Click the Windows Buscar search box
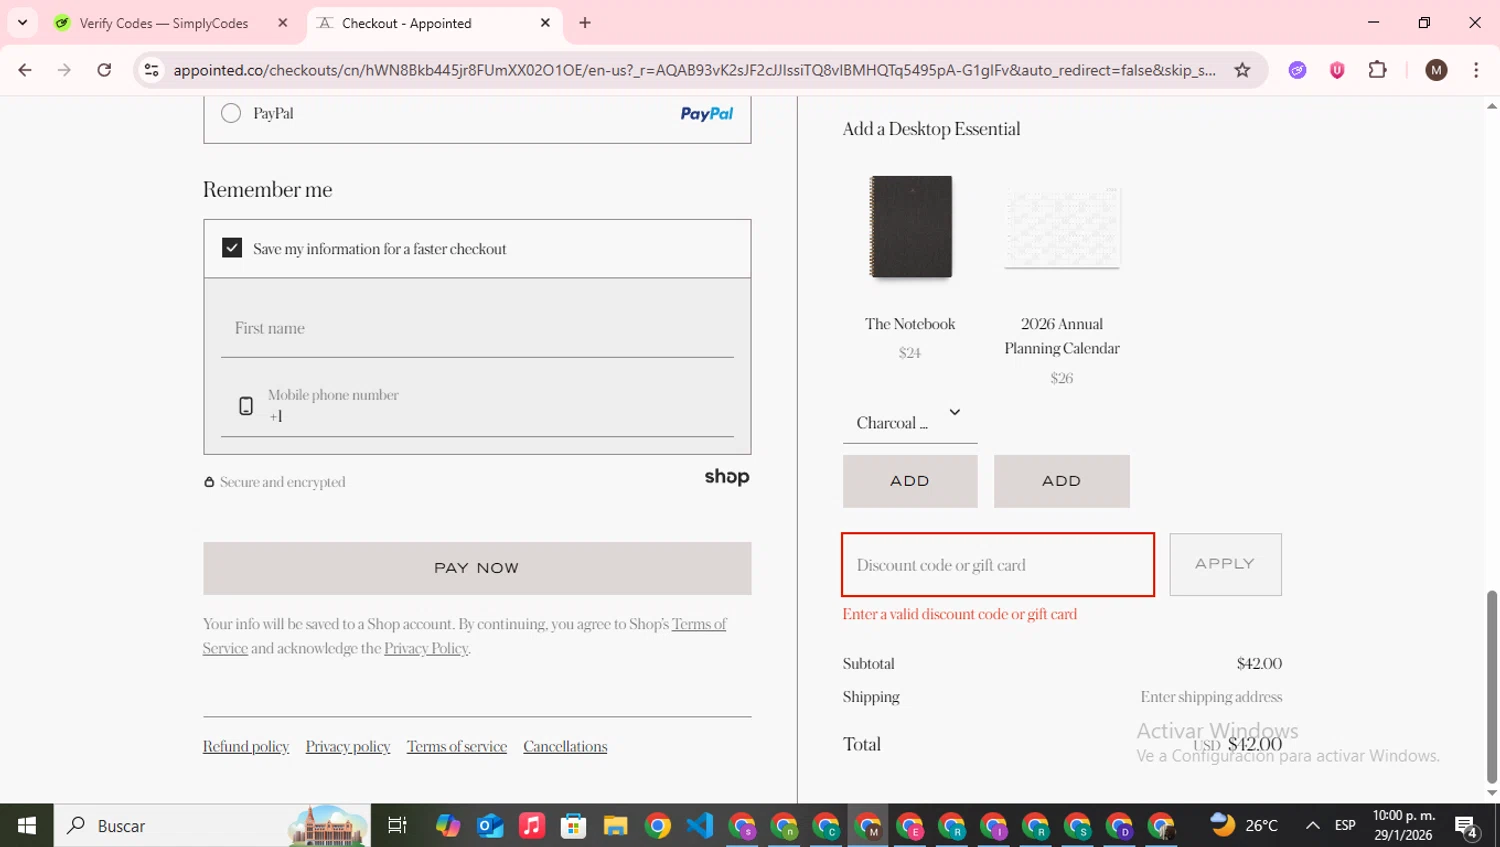The height and width of the screenshot is (847, 1500). pyautogui.click(x=212, y=826)
